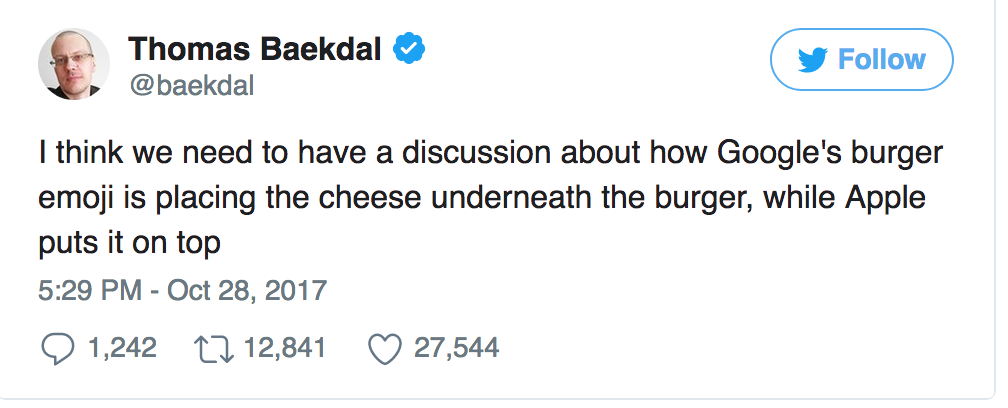The image size is (1008, 408).
Task: Open the 5:29 PM time link
Action: pyautogui.click(x=87, y=291)
